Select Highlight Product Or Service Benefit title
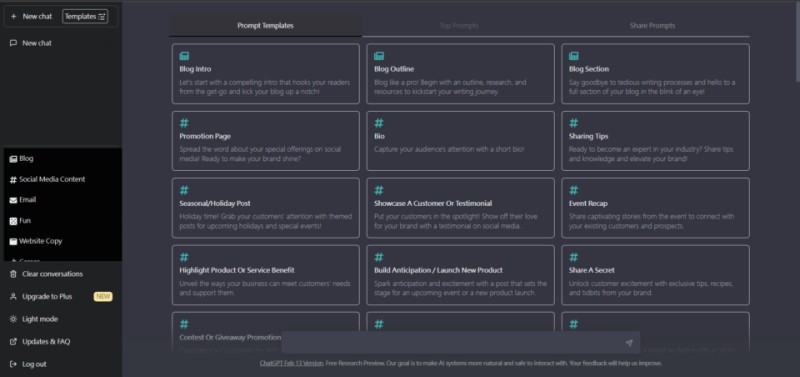Viewport: 800px width, 377px height. coord(237,270)
